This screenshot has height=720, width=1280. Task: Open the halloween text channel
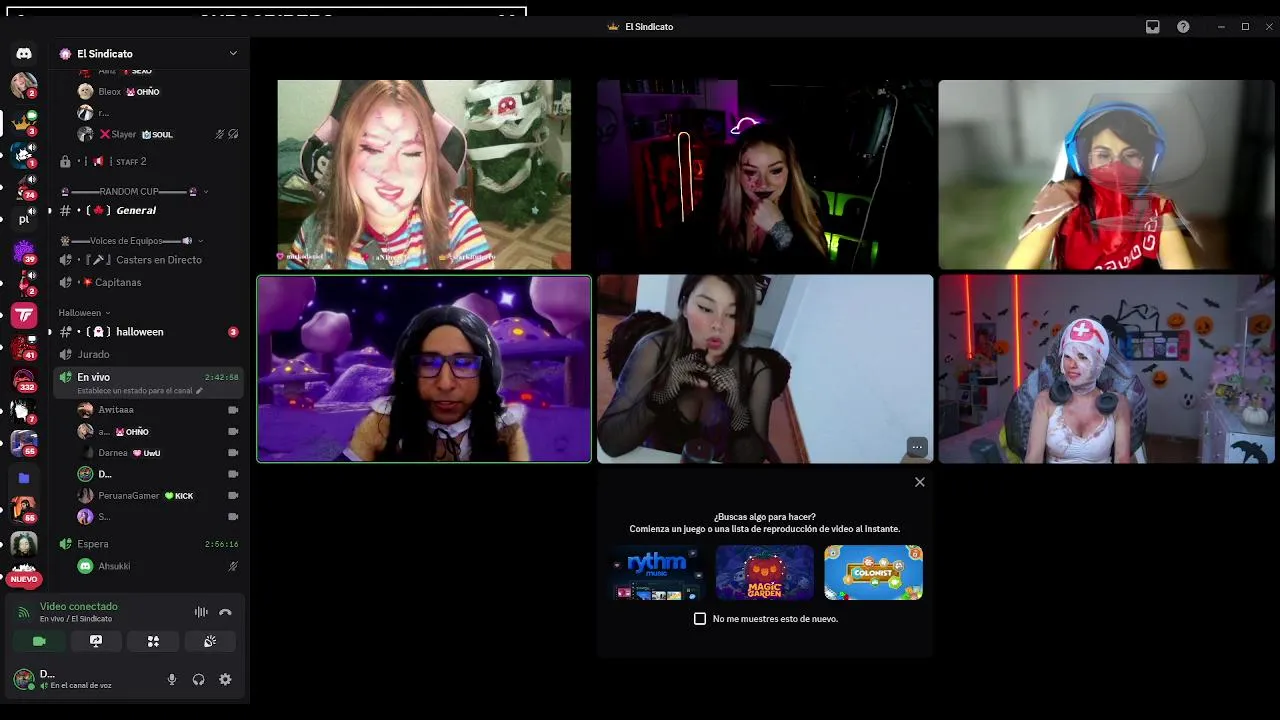click(150, 332)
